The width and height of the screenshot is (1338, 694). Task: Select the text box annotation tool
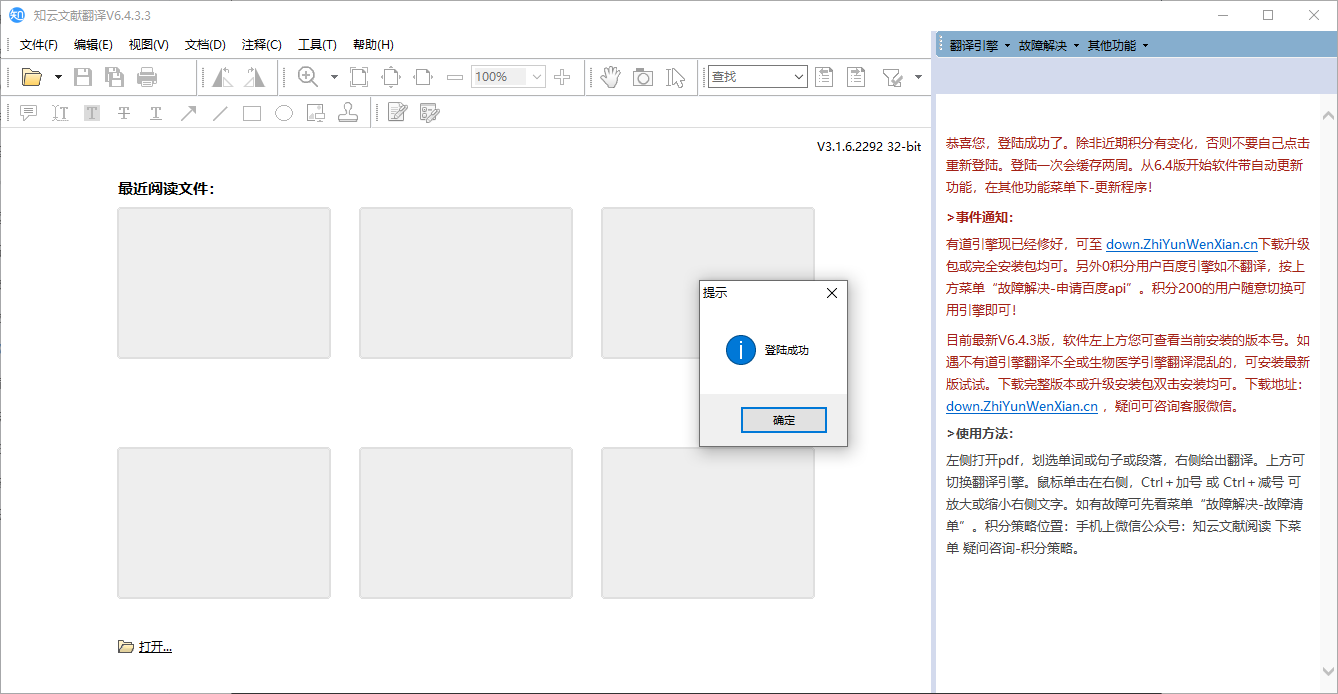tap(60, 113)
